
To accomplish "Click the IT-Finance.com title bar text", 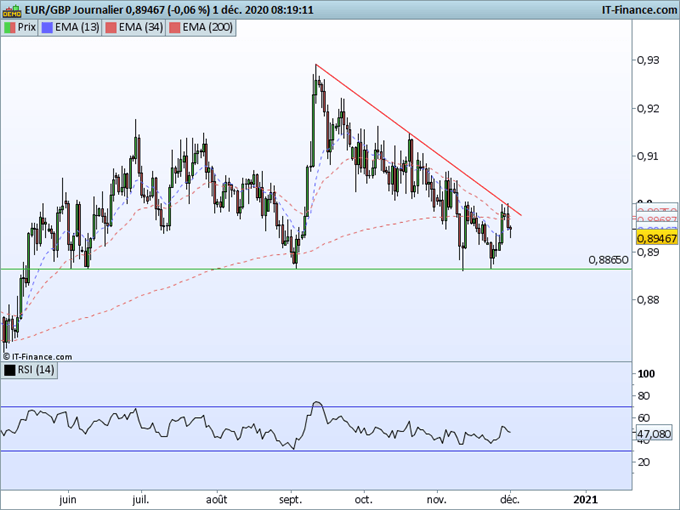I will coord(639,10).
